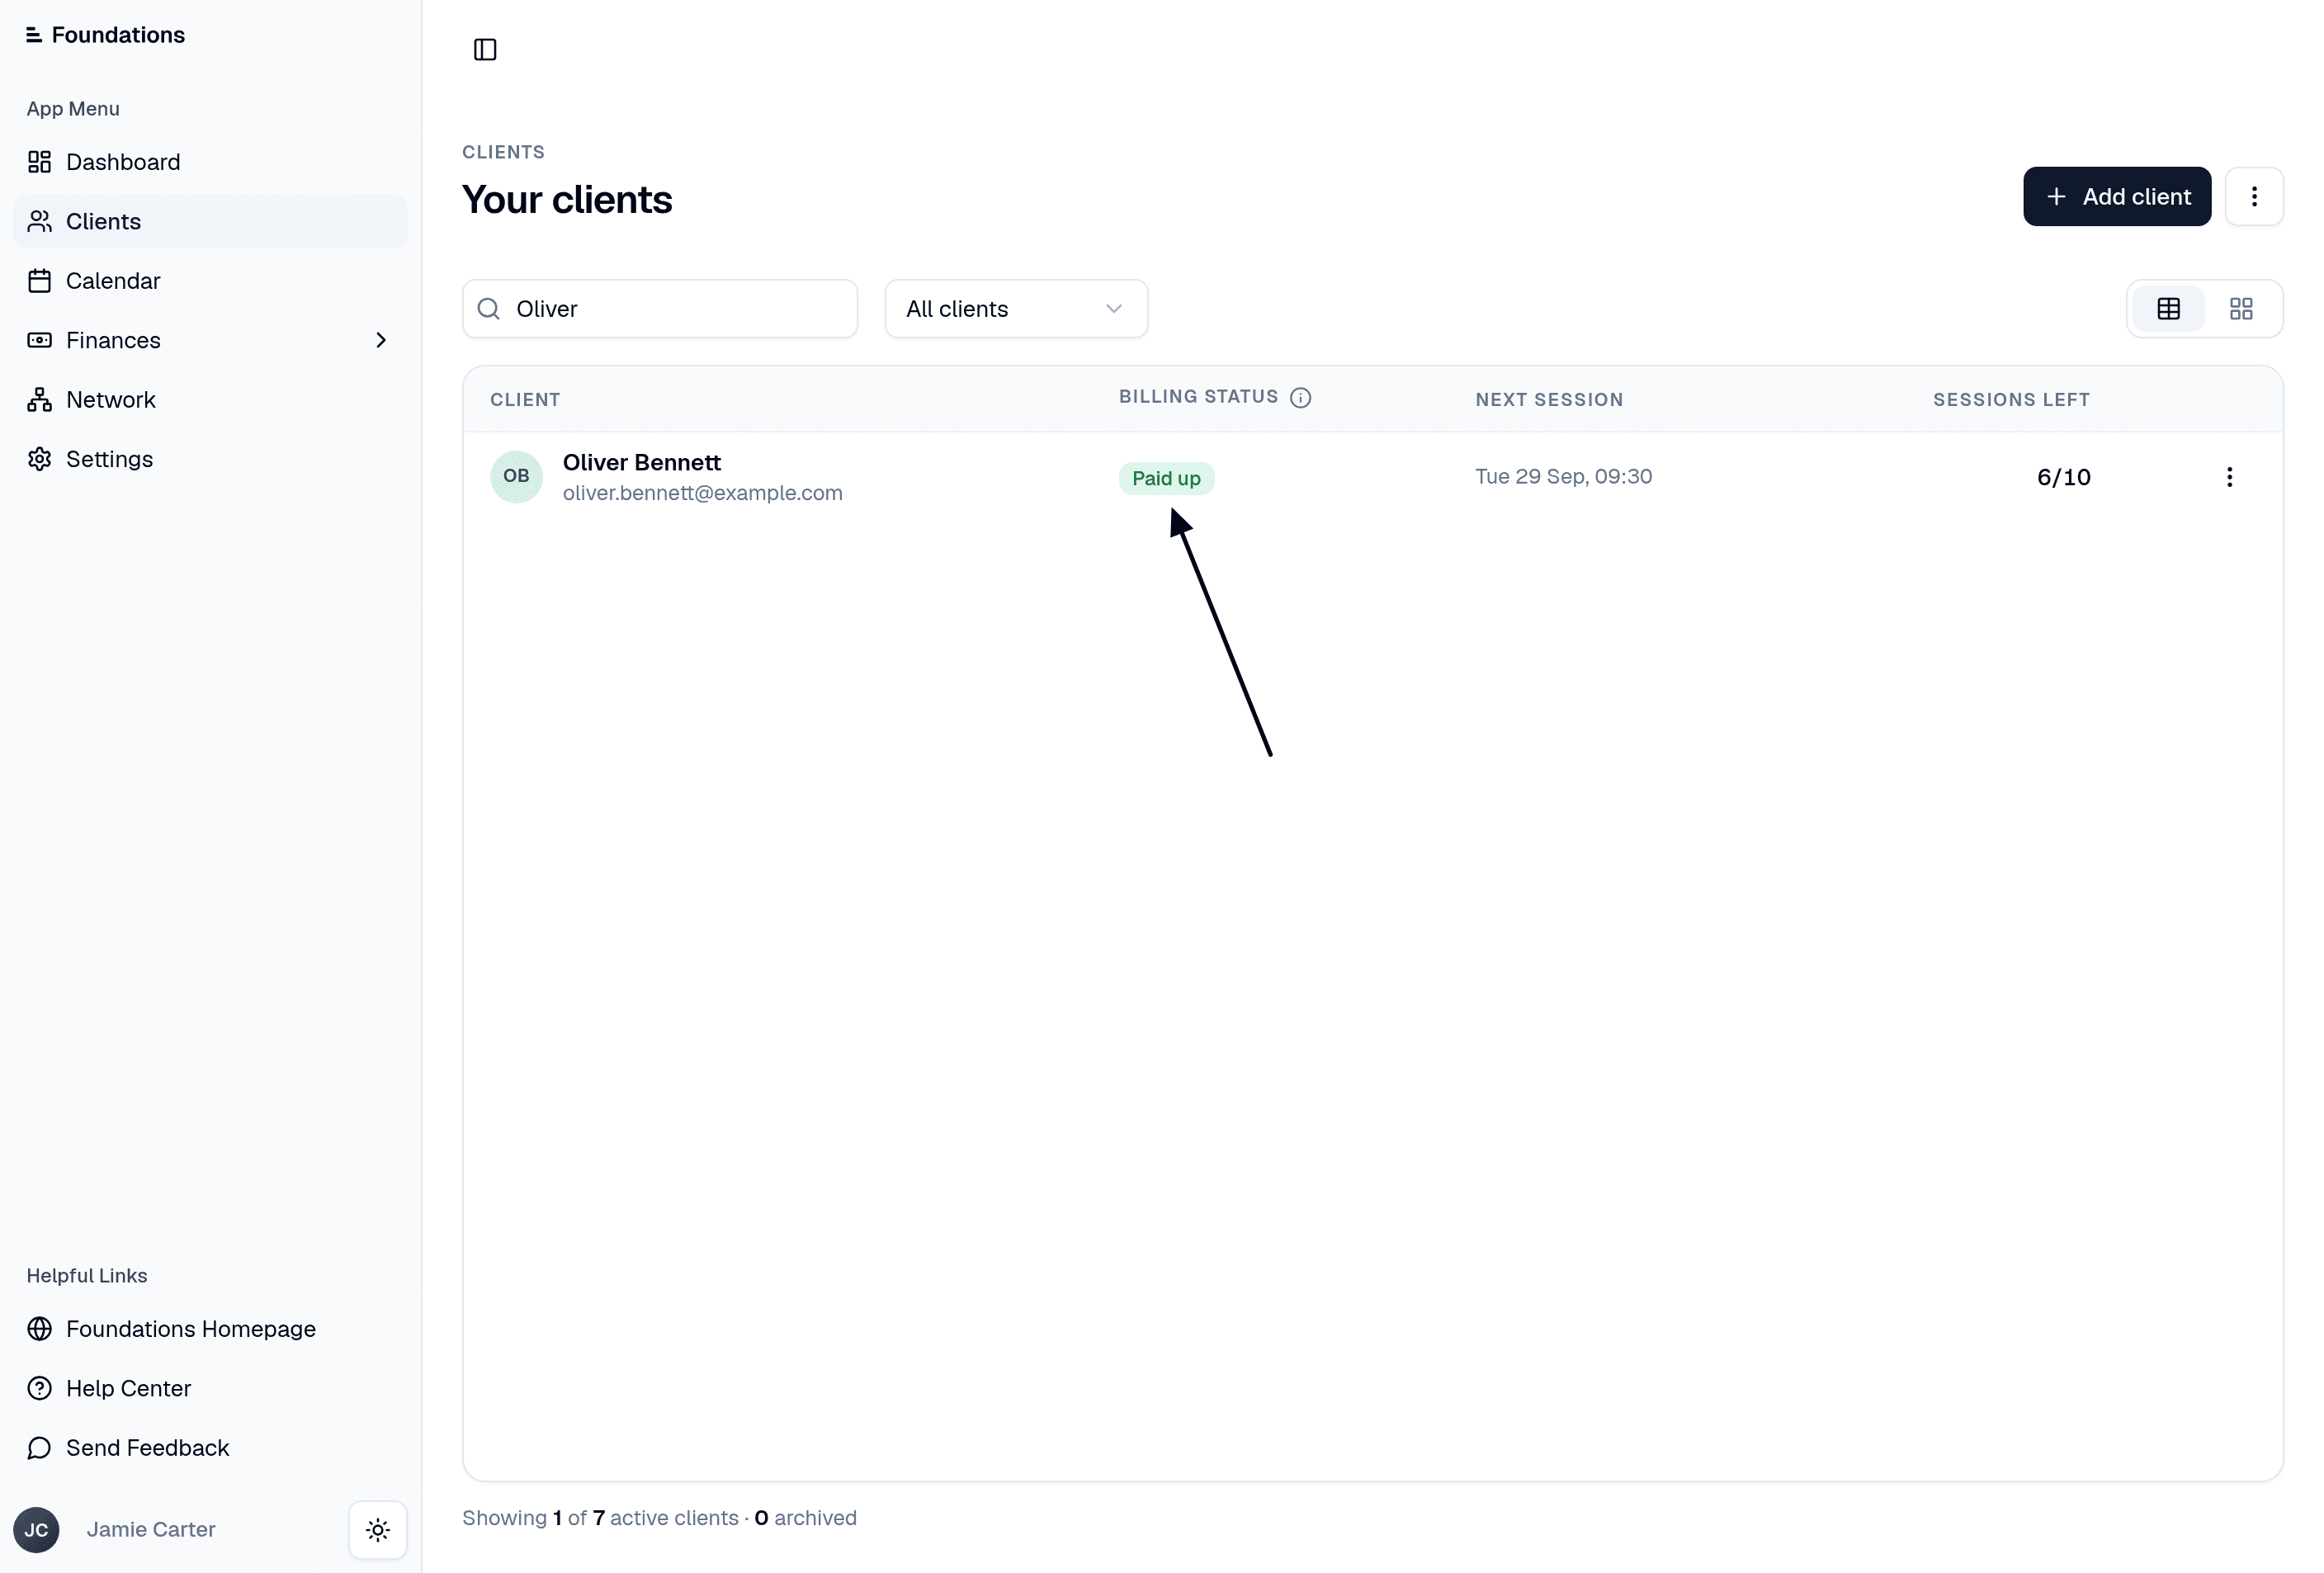Image resolution: width=2324 pixels, height=1573 pixels.
Task: Switch to grid card view
Action: pyautogui.click(x=2241, y=309)
